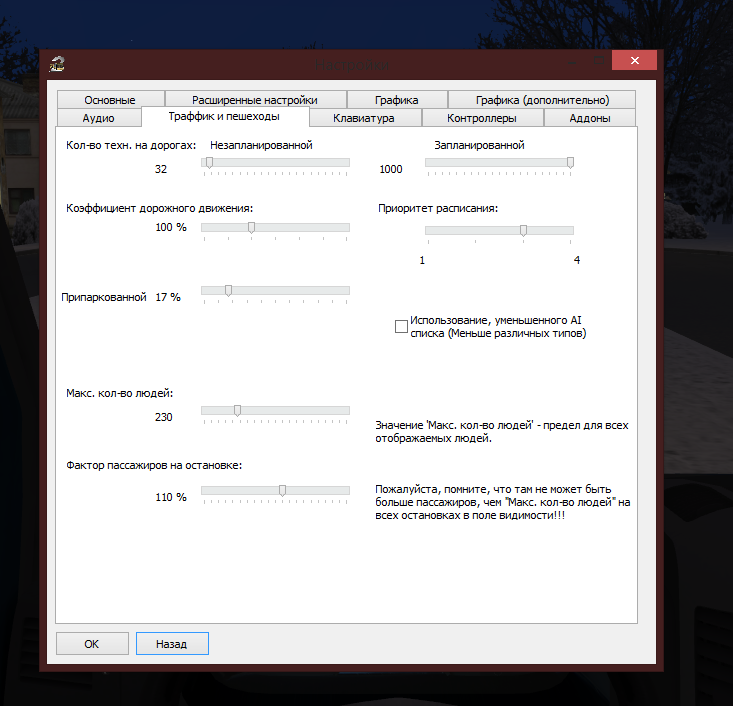733x706 pixels.
Task: Click the Назад button
Action: (x=172, y=644)
